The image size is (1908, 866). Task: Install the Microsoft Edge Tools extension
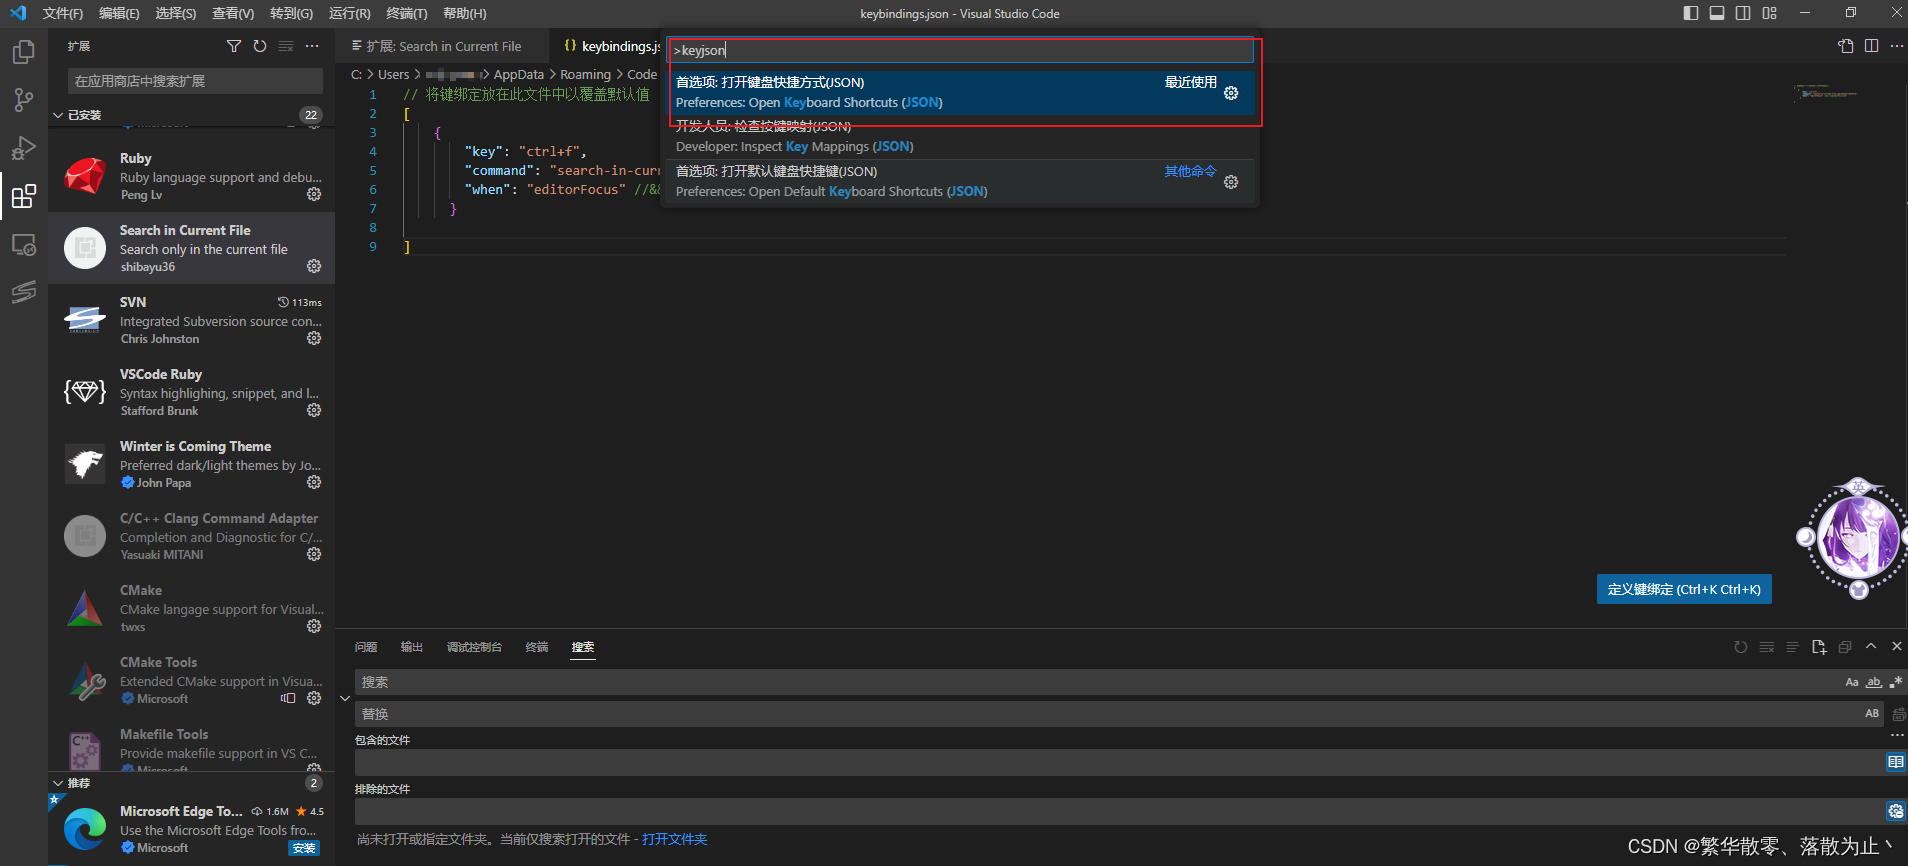click(x=304, y=848)
